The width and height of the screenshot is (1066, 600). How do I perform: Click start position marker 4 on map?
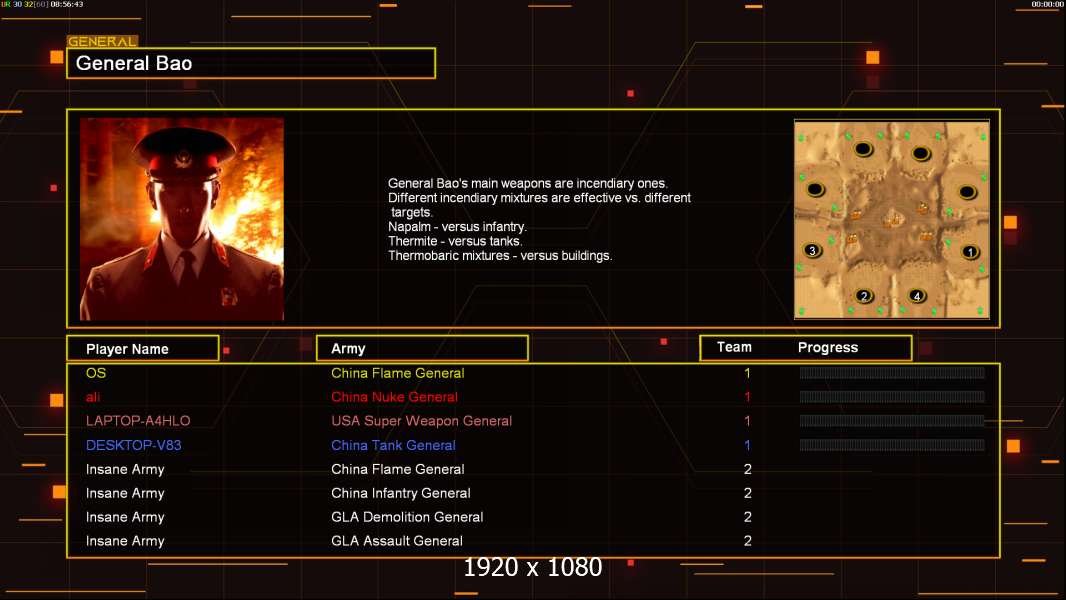[917, 296]
